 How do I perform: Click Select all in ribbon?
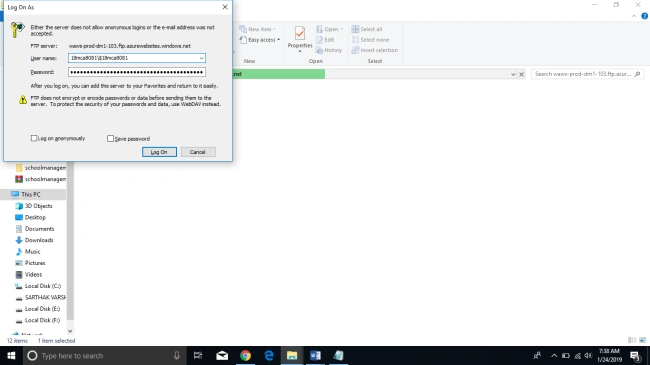pyautogui.click(x=367, y=29)
